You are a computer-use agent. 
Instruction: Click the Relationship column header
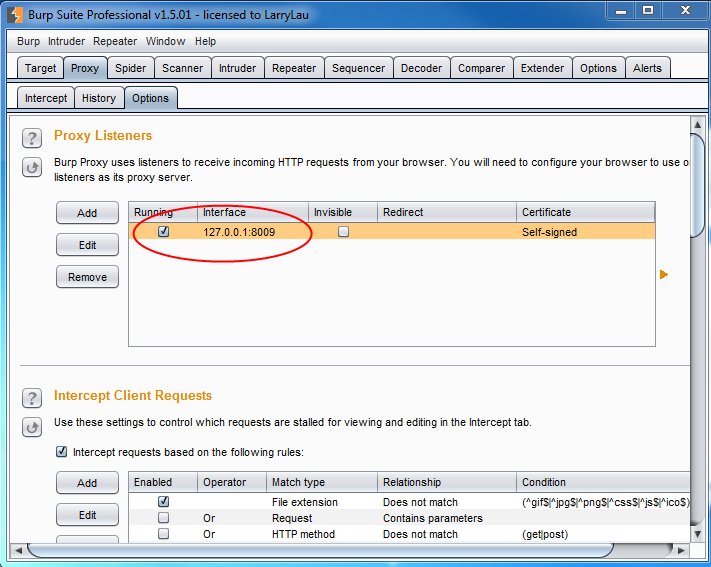pos(447,482)
